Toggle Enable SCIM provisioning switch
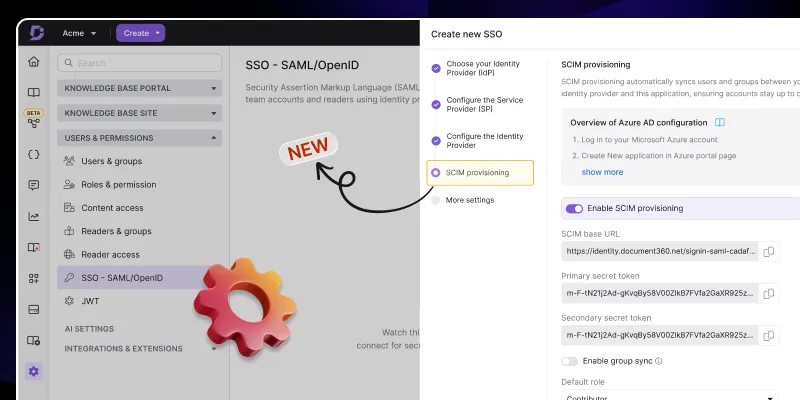Image resolution: width=800 pixels, height=400 pixels. pyautogui.click(x=574, y=208)
